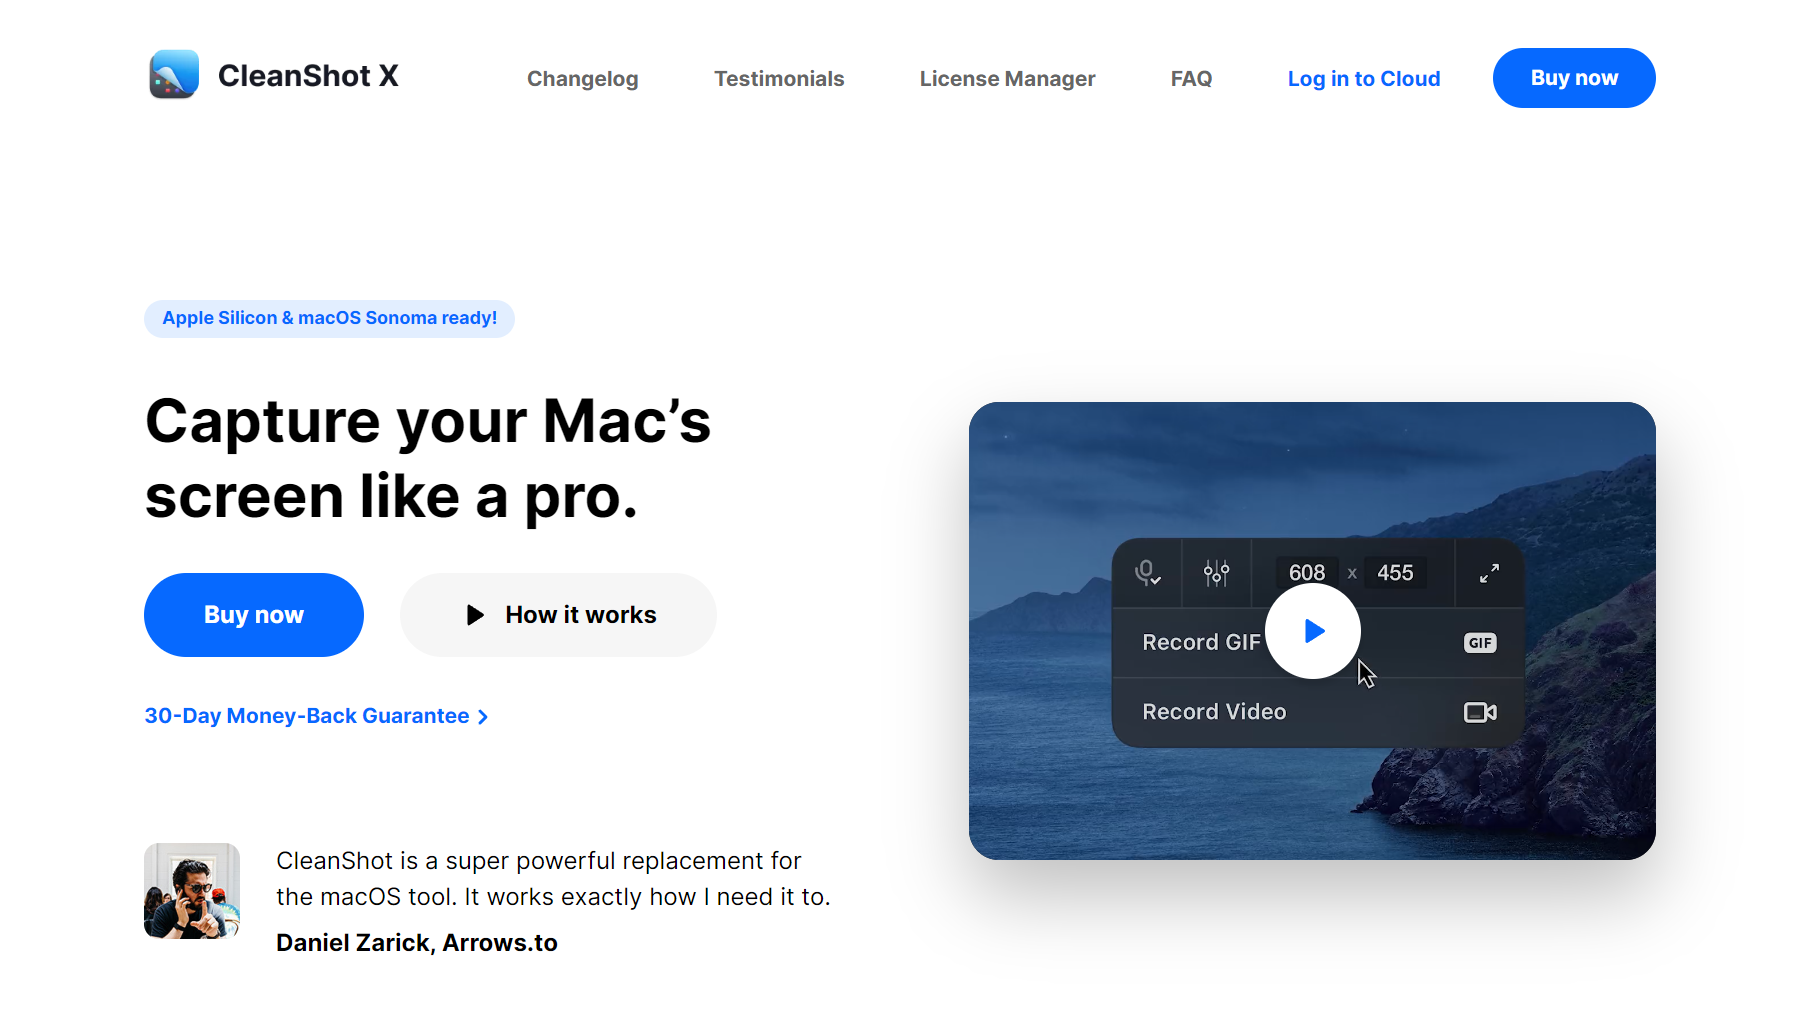Click Daniel Zarick's avatar photo
This screenshot has width=1800, height=1012.
(192, 891)
